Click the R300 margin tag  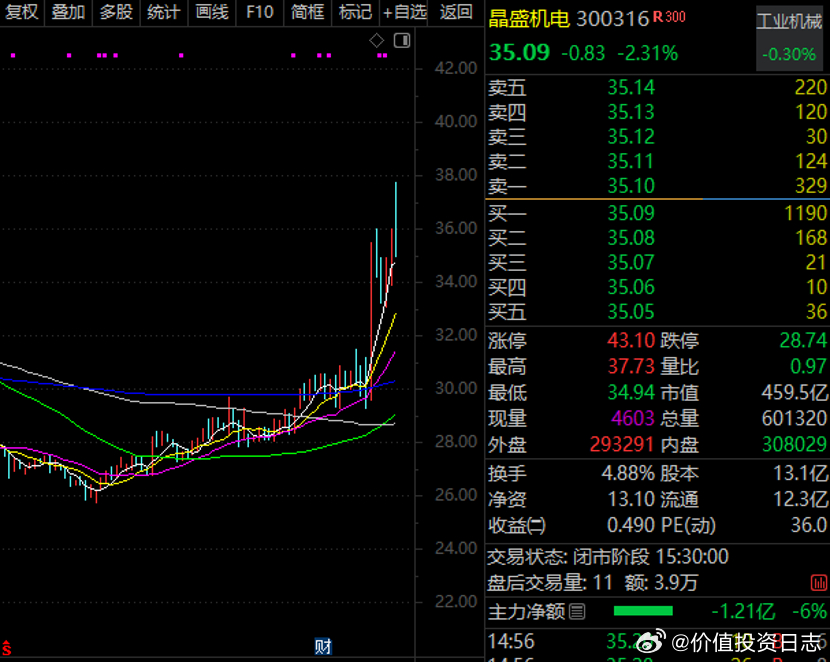tap(669, 17)
